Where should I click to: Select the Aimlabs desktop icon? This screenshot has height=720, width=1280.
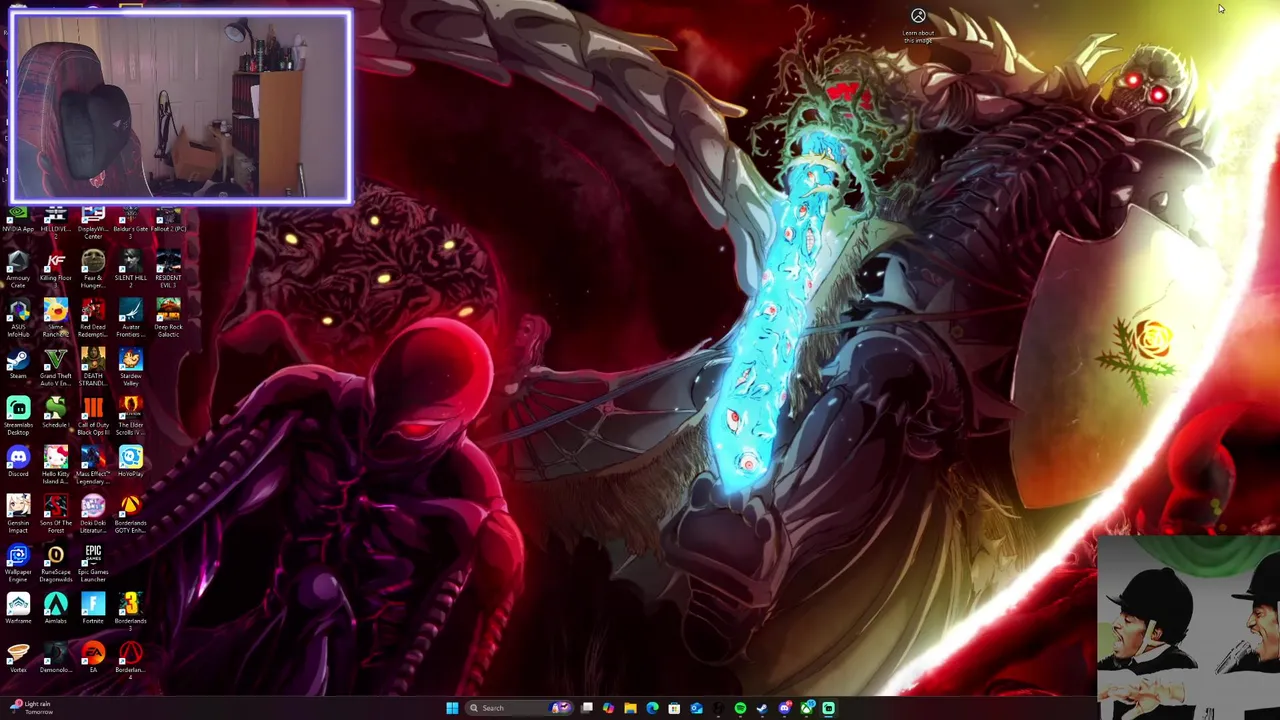click(56, 610)
